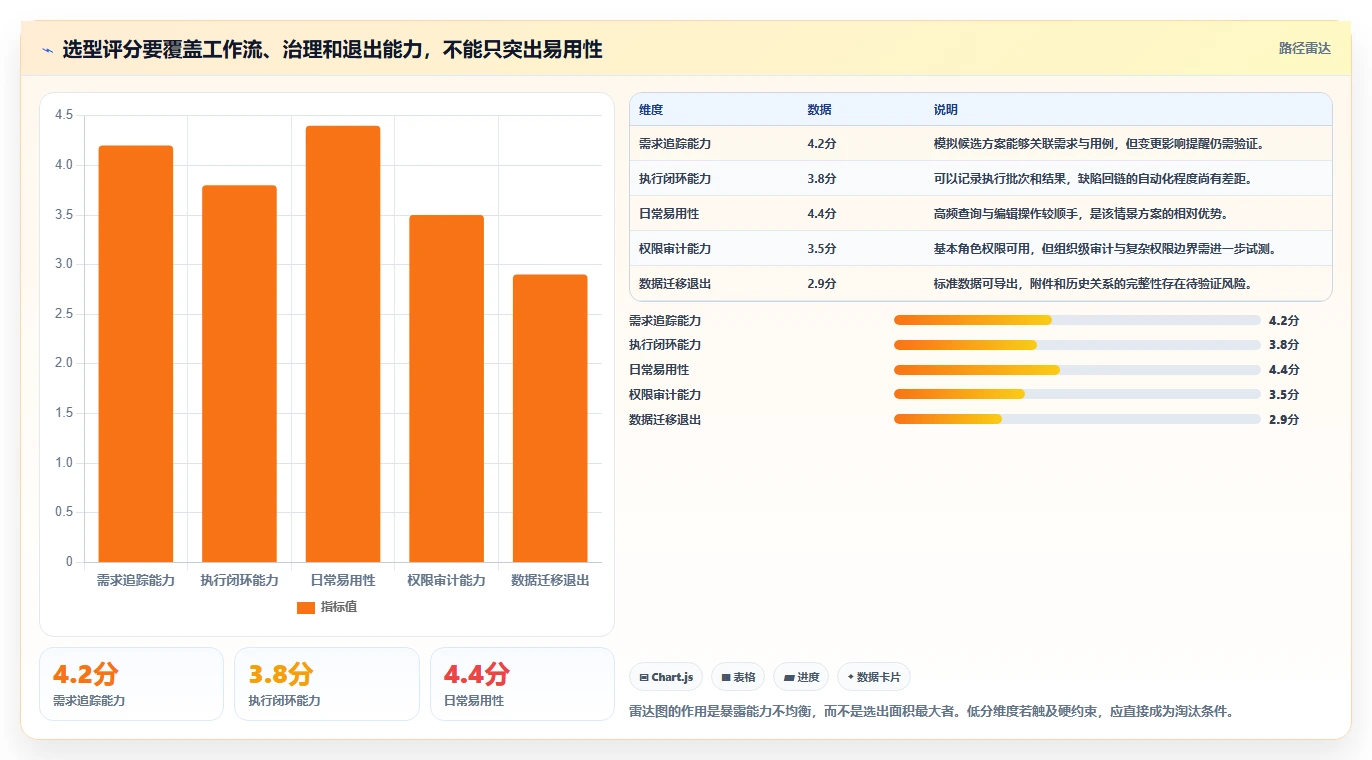Click the shortest bar, 数据迁移退出, in the chart

[x=550, y=418]
